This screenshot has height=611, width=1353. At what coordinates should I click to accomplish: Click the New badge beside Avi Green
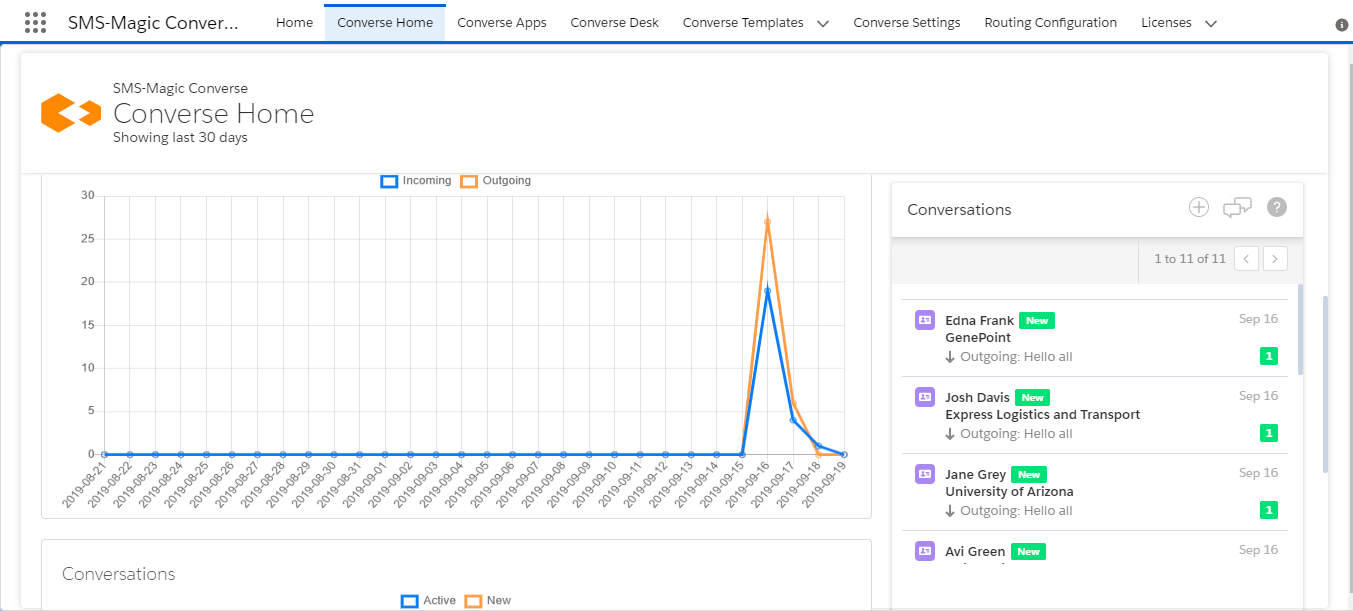(x=1028, y=551)
